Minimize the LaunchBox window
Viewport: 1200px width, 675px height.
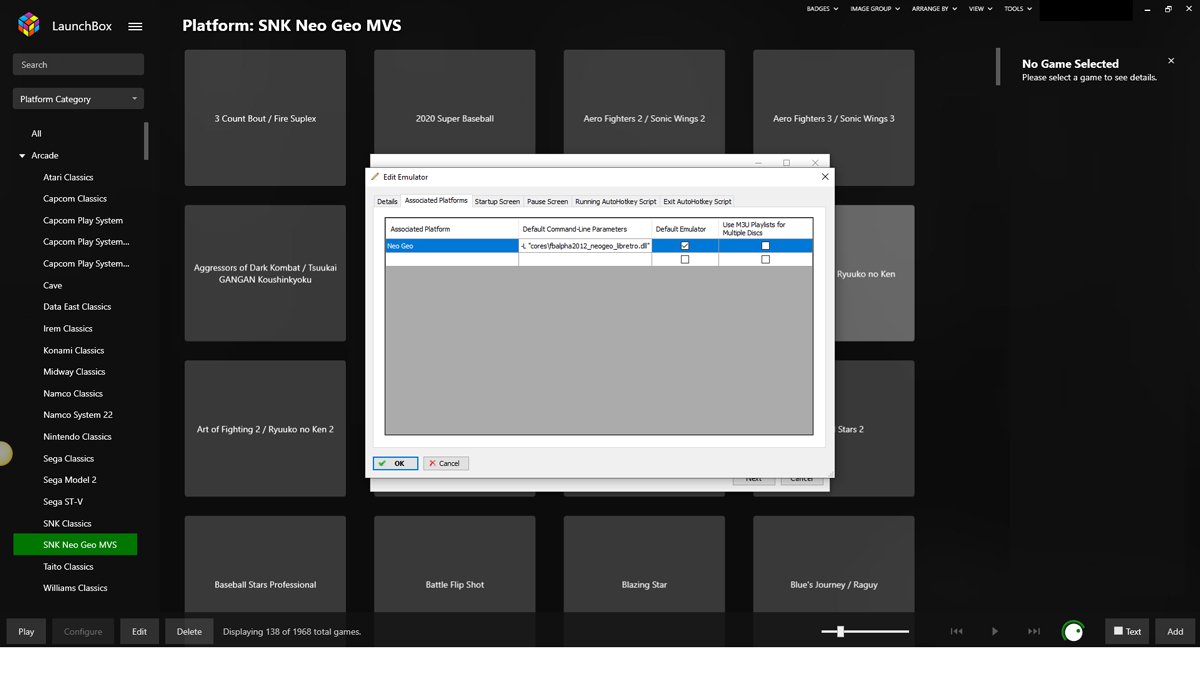click(x=1147, y=9)
